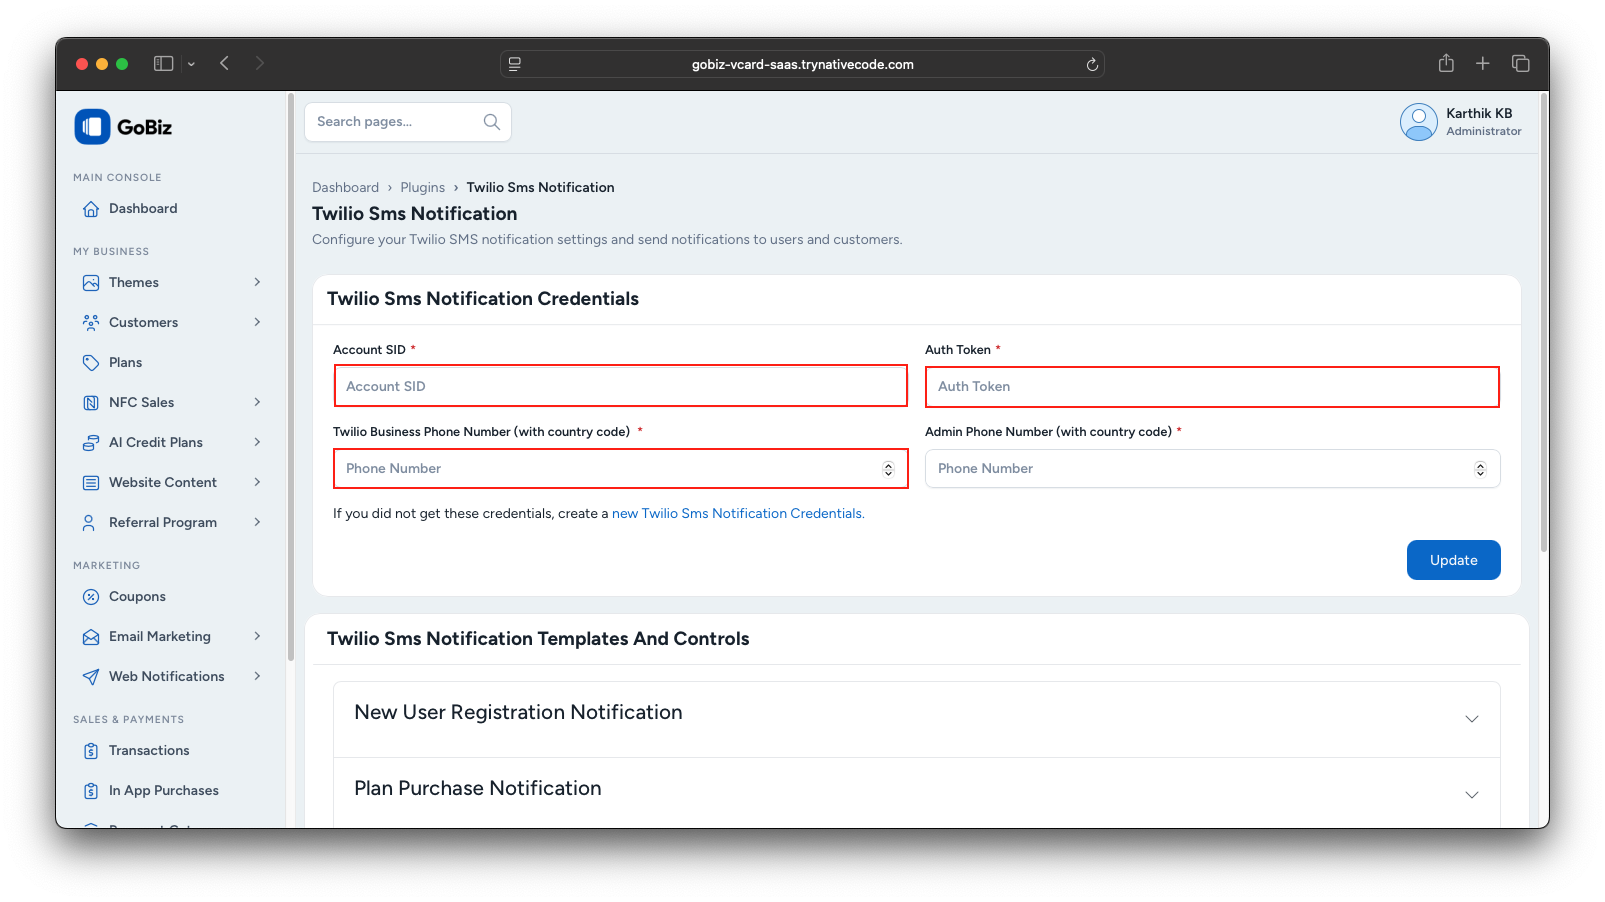Reload the page in Safari
Image resolution: width=1605 pixels, height=902 pixels.
[x=1092, y=65]
